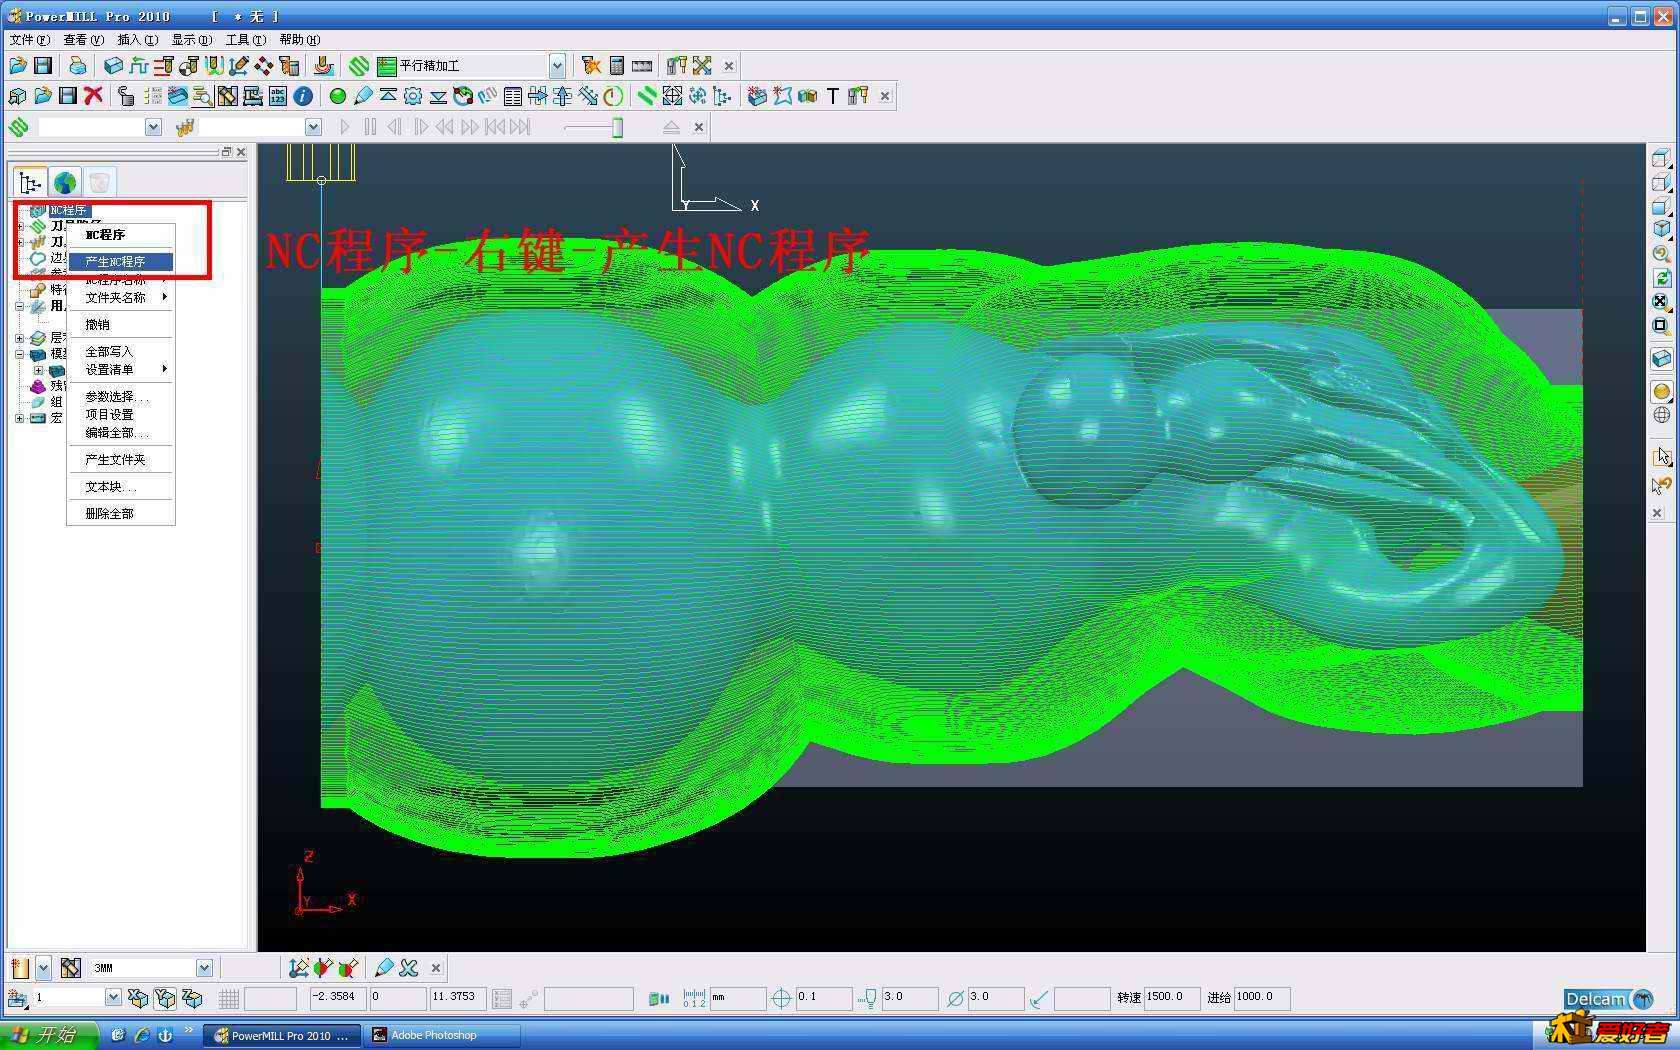Click the 转速 spindle speed field 1500.0
1680x1050 pixels.
pos(1172,998)
